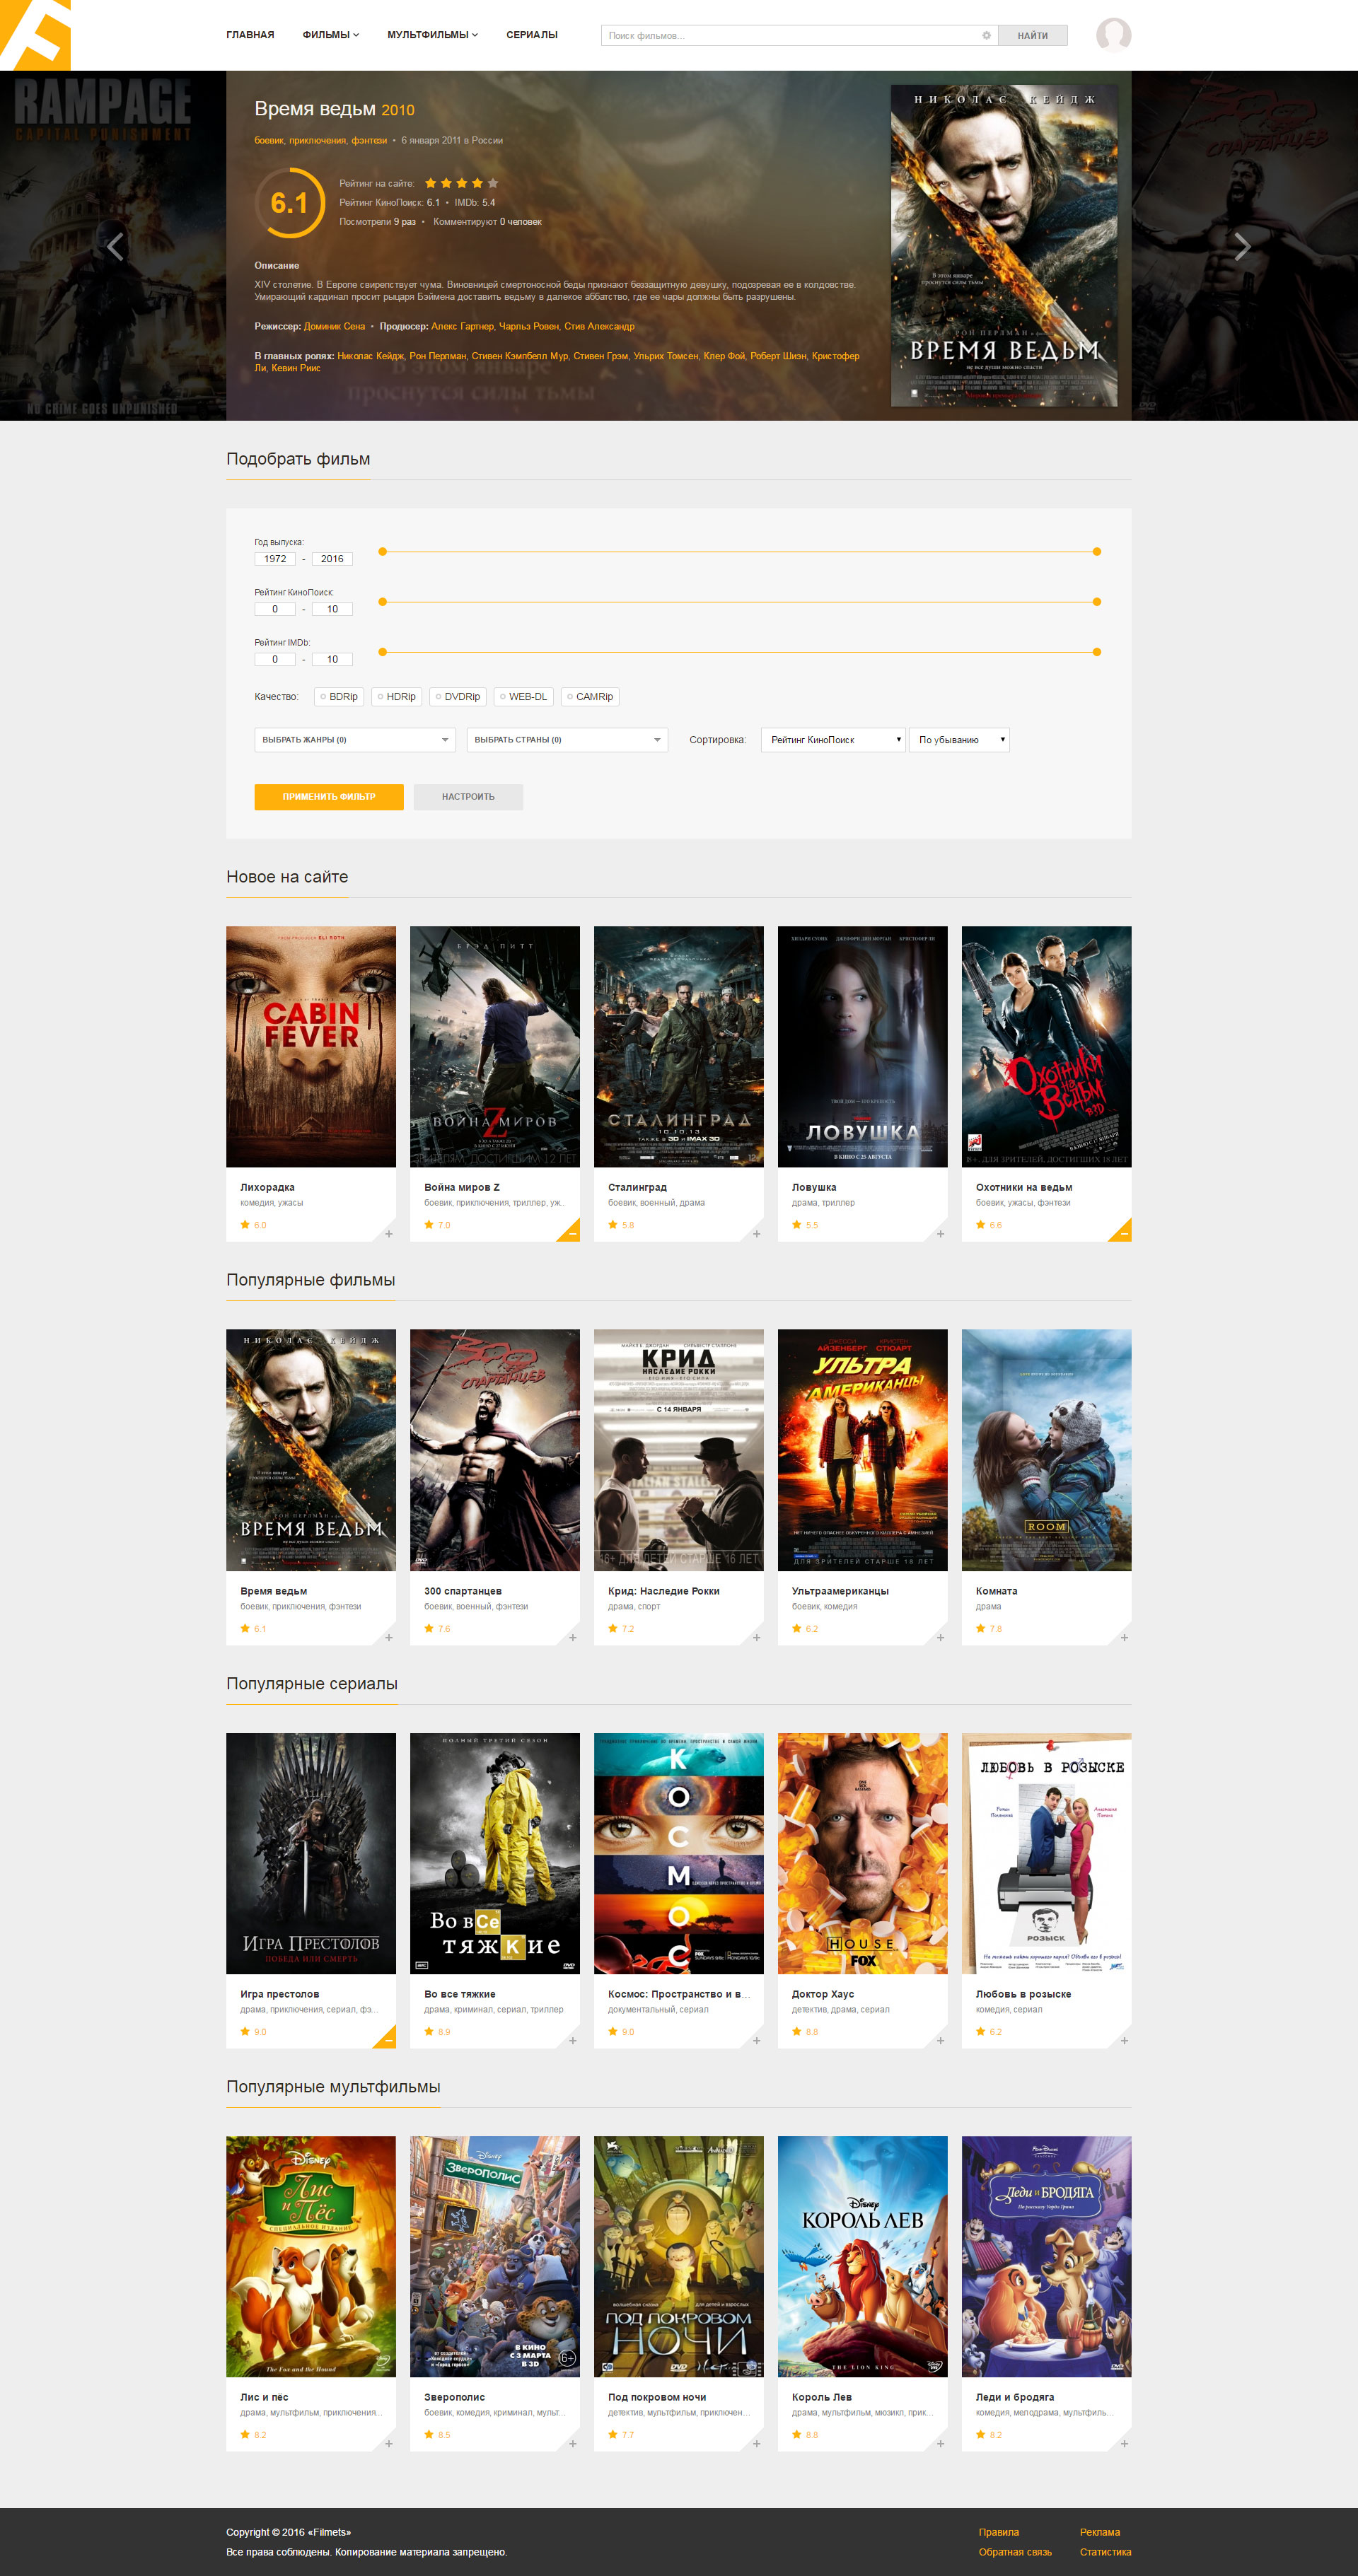Open the user avatar profile icon
This screenshot has width=1358, height=2576.
(x=1113, y=35)
